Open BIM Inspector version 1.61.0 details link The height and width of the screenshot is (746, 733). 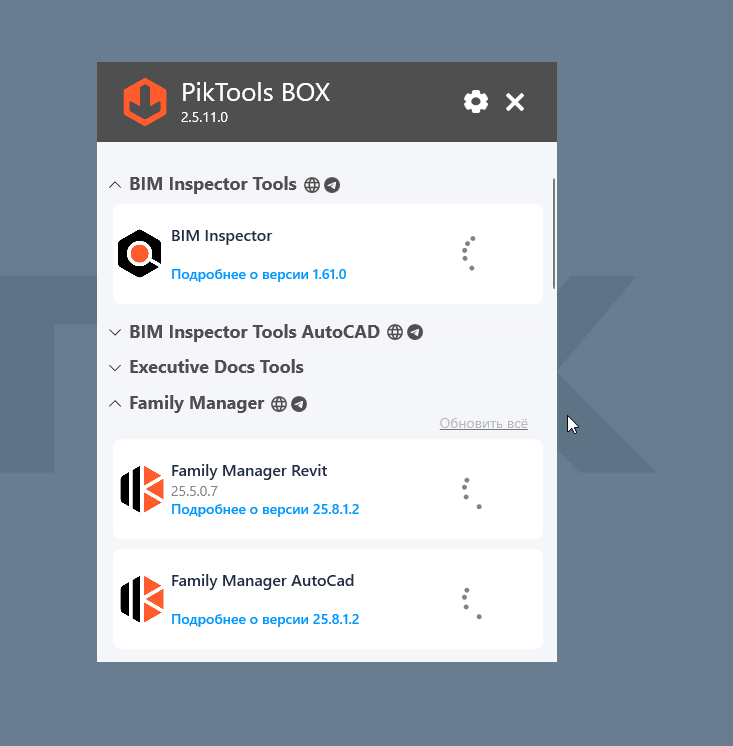tap(259, 275)
